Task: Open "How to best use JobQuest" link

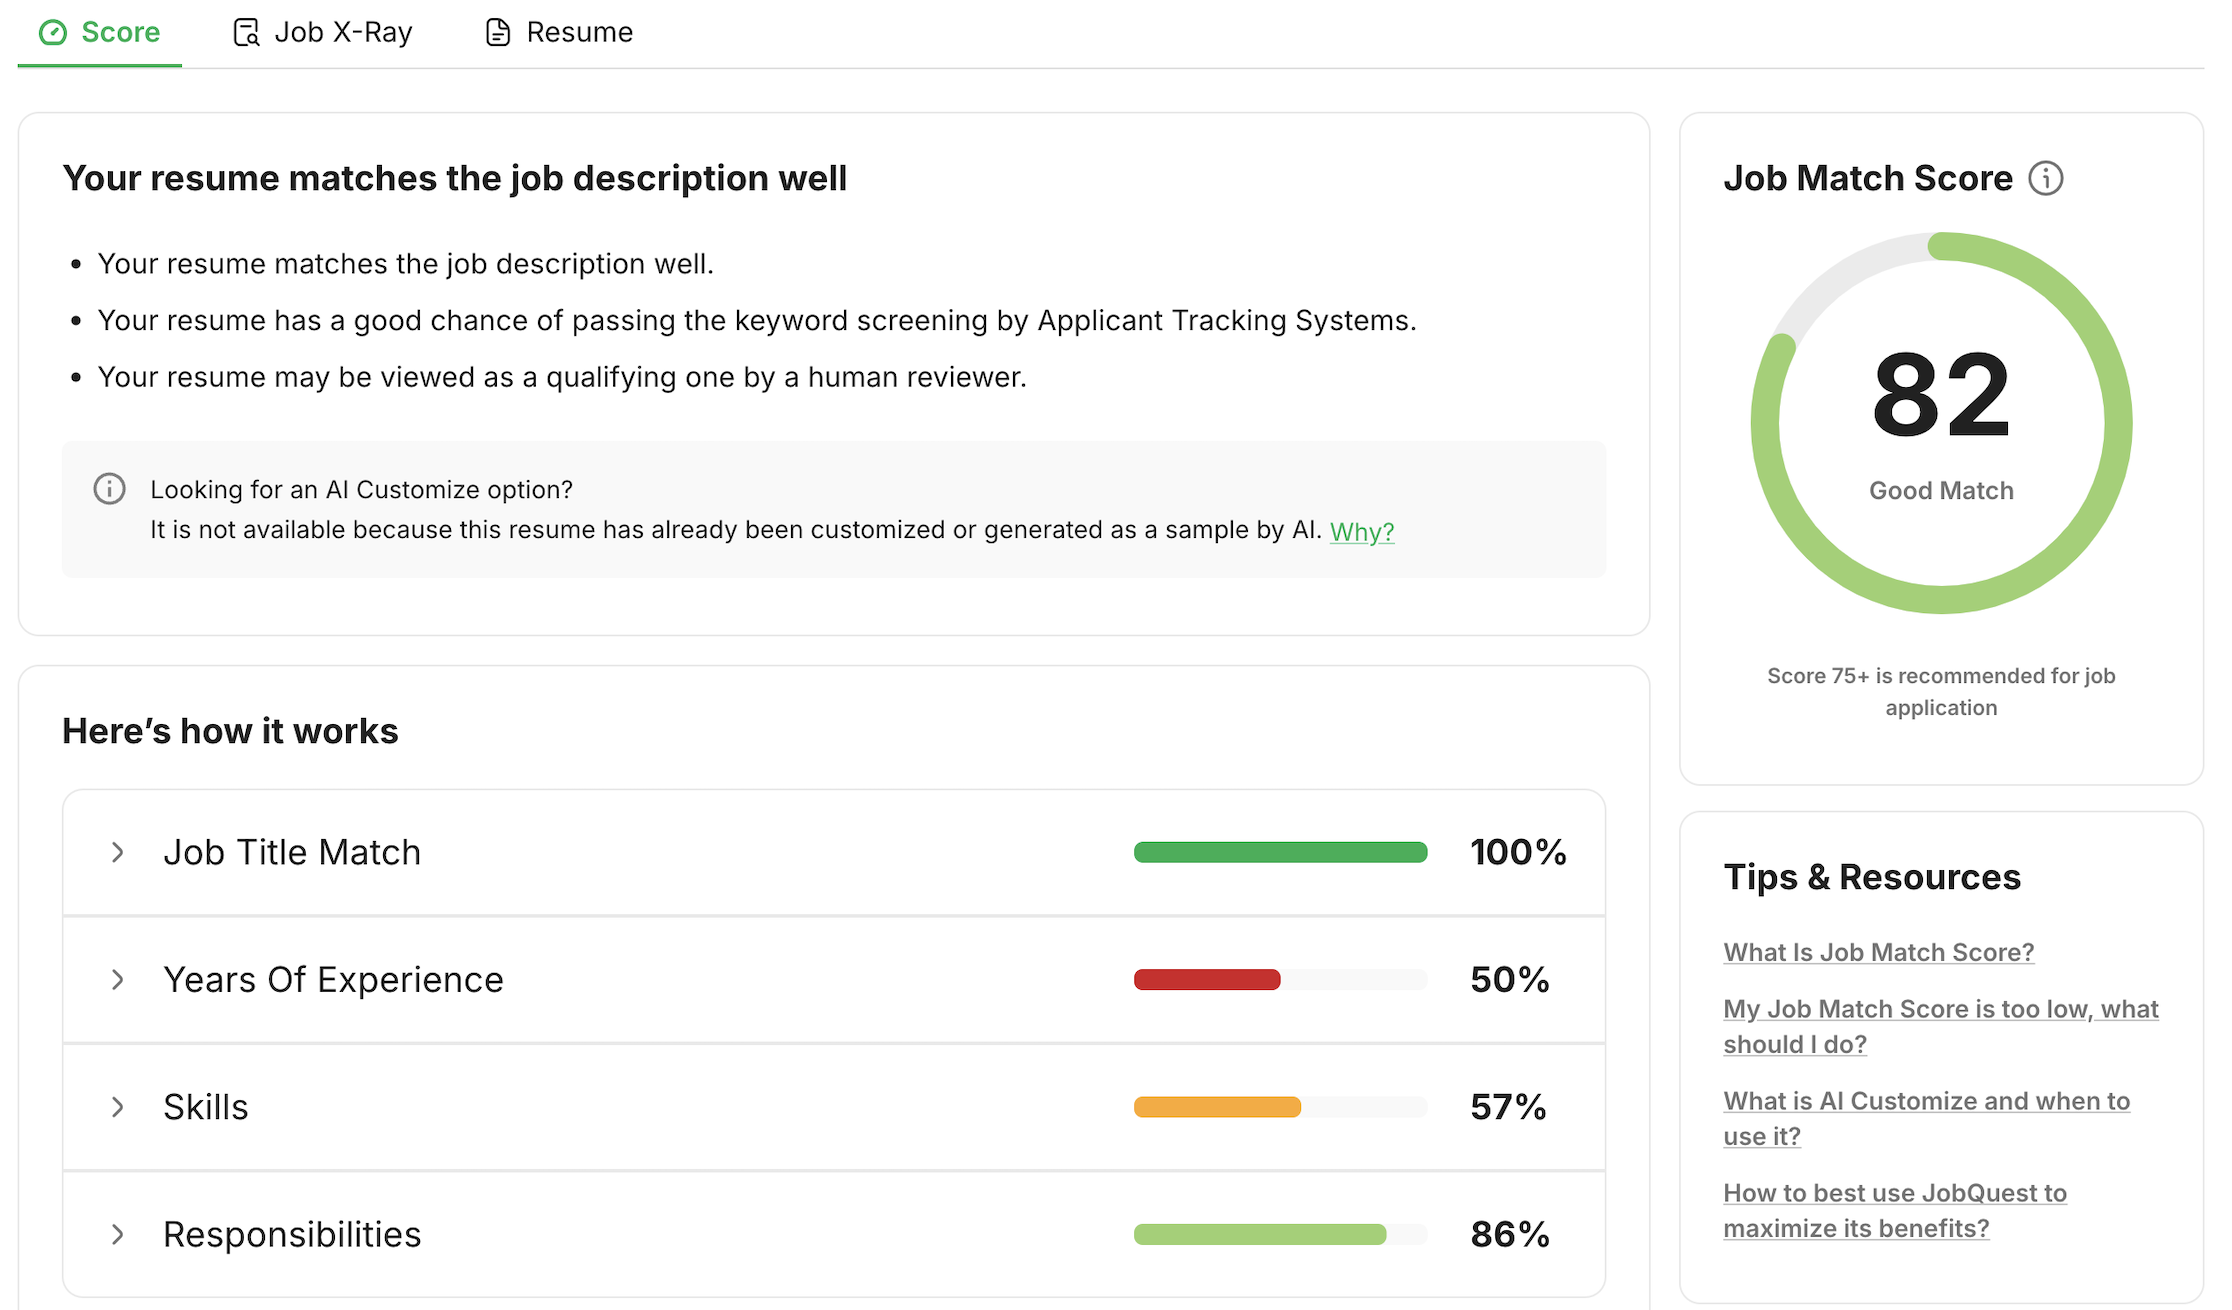Action: pyautogui.click(x=1895, y=1210)
